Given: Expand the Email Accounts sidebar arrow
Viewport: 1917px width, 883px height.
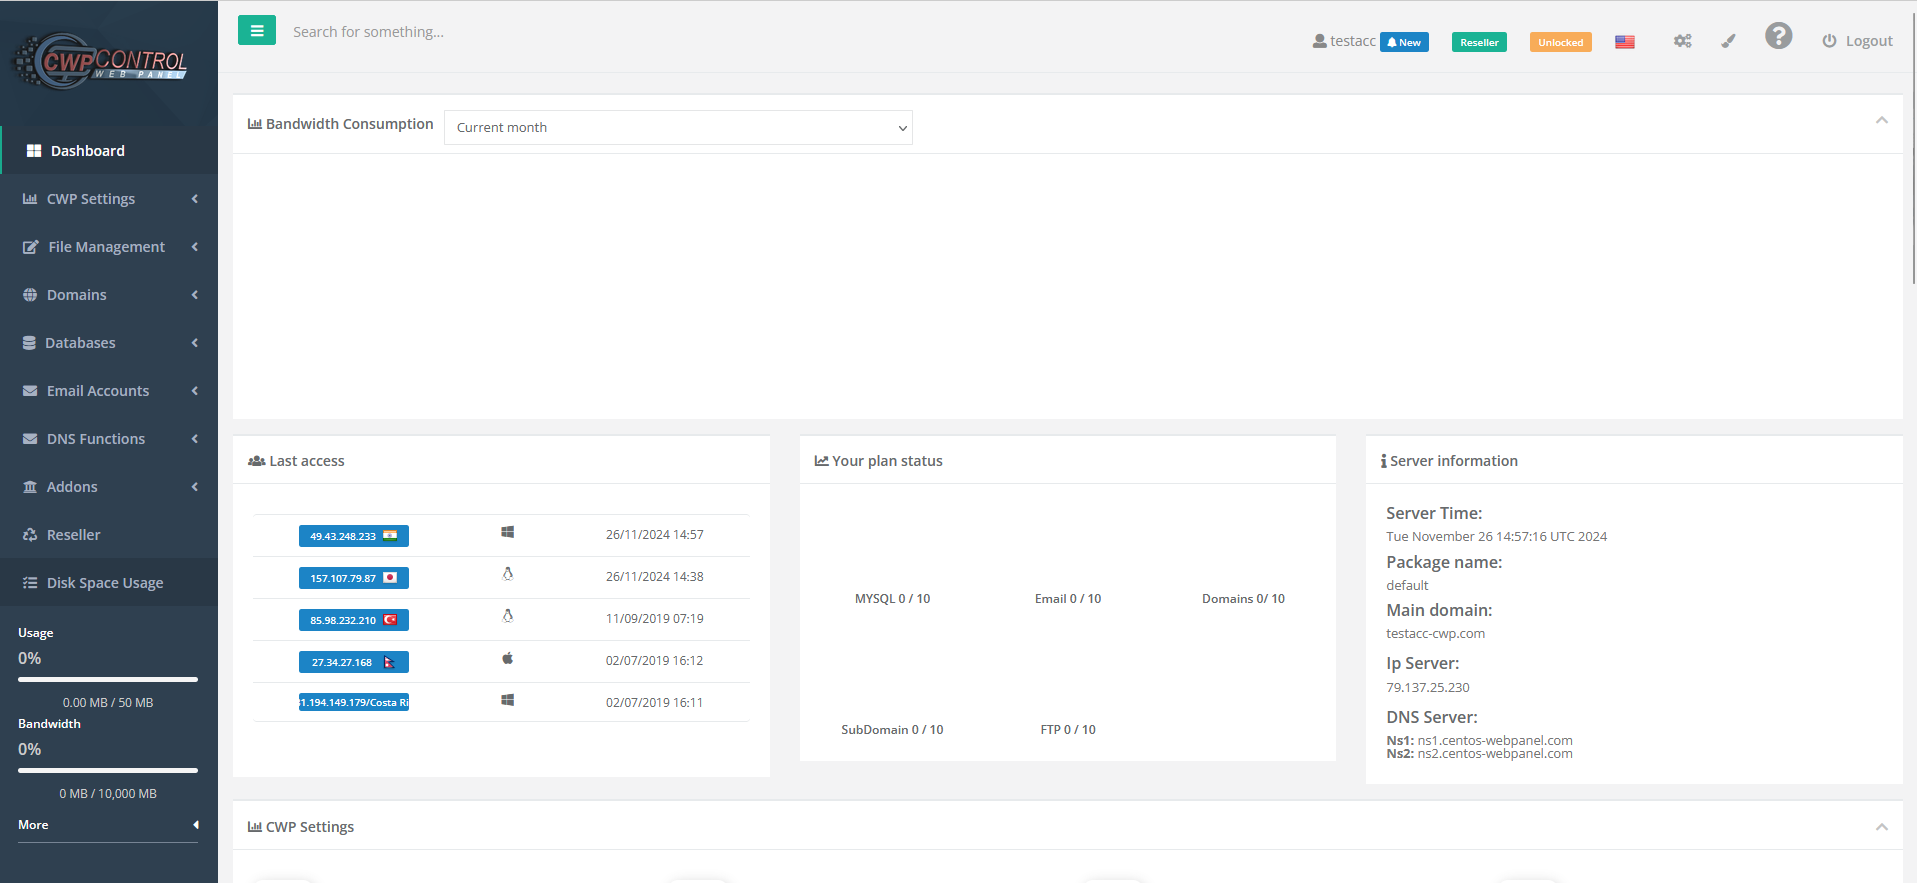Looking at the screenshot, I should click(x=195, y=391).
